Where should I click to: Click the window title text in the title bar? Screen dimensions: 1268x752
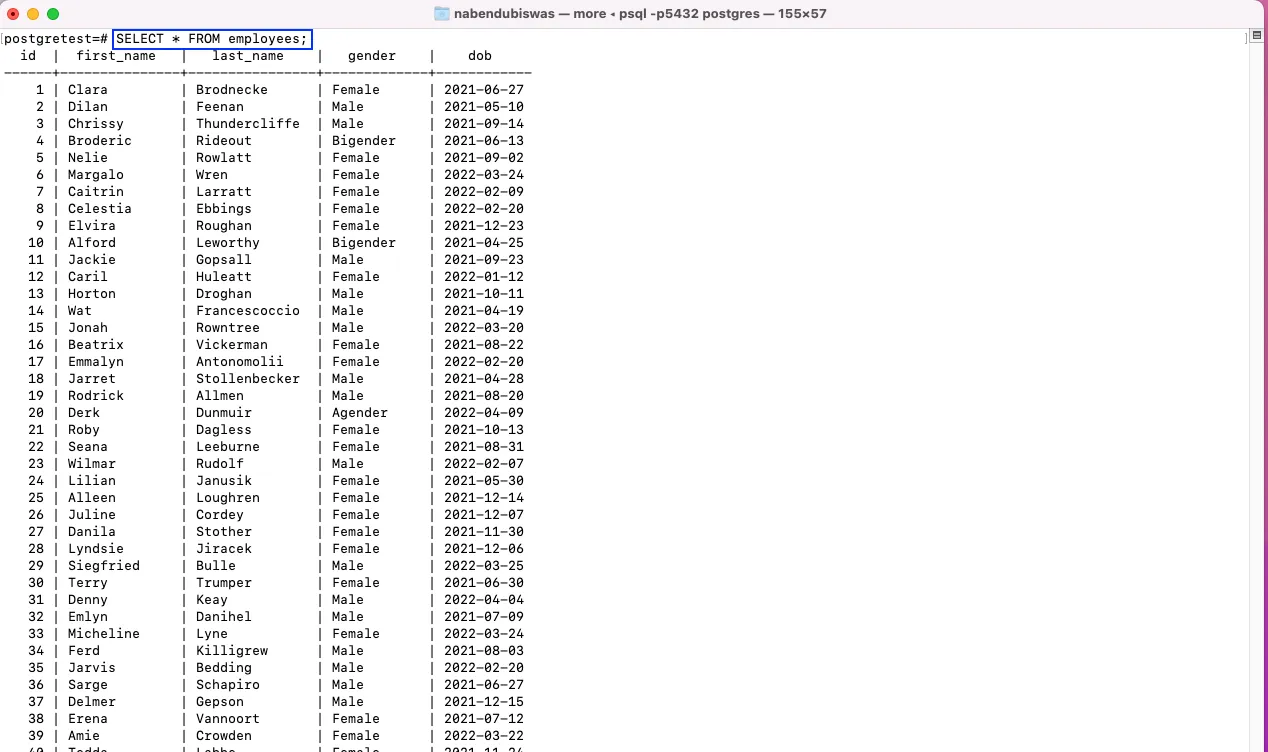pos(640,14)
